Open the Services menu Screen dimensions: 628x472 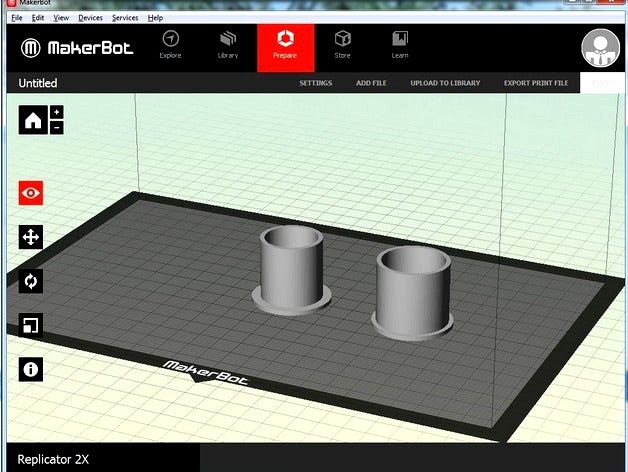point(125,18)
